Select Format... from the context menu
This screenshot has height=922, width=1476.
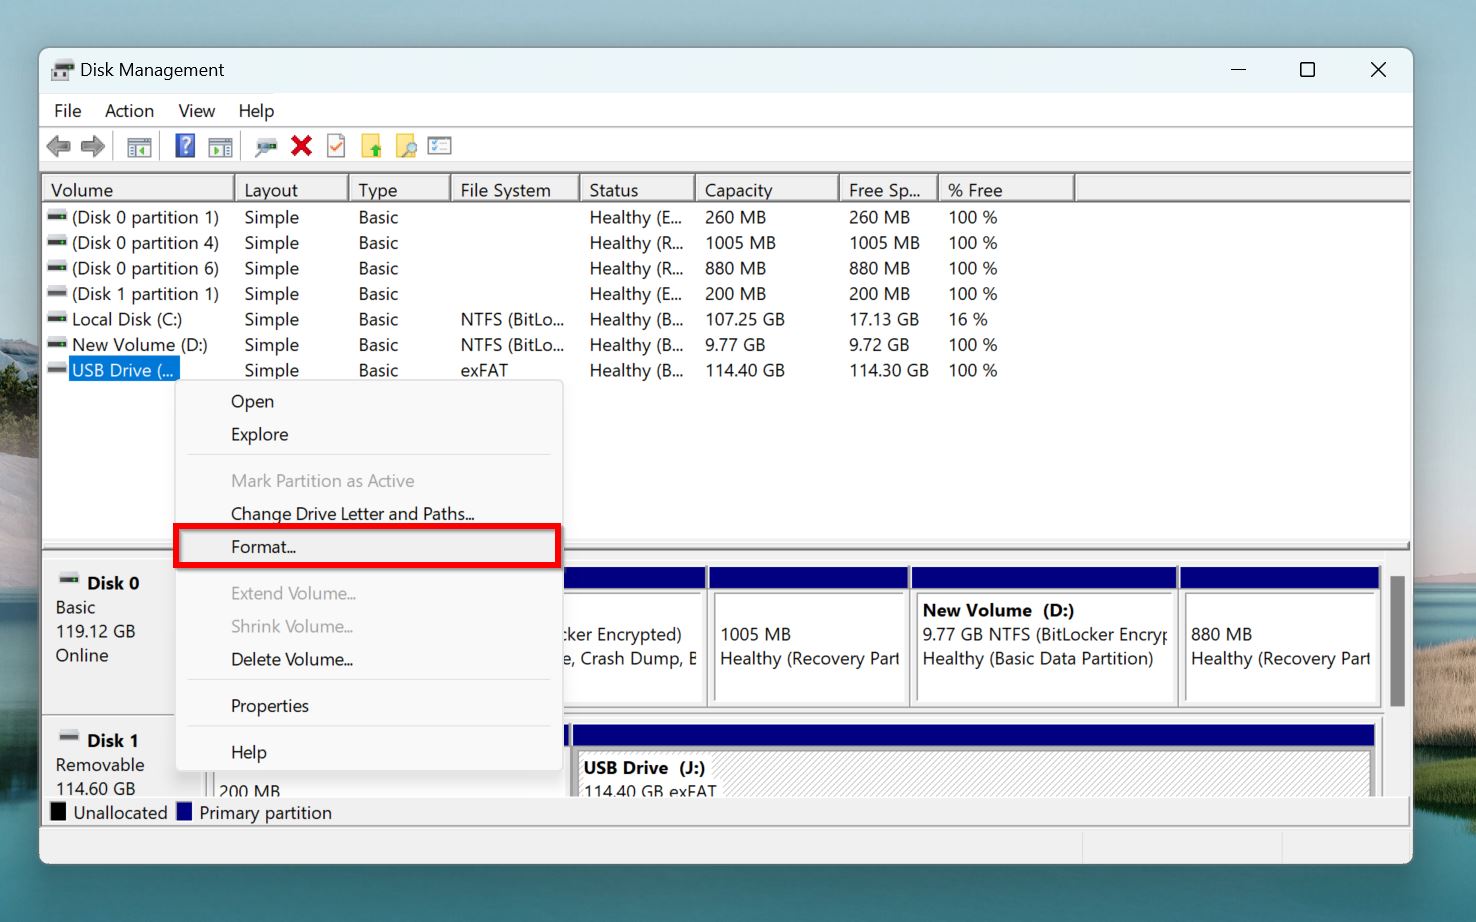click(367, 547)
